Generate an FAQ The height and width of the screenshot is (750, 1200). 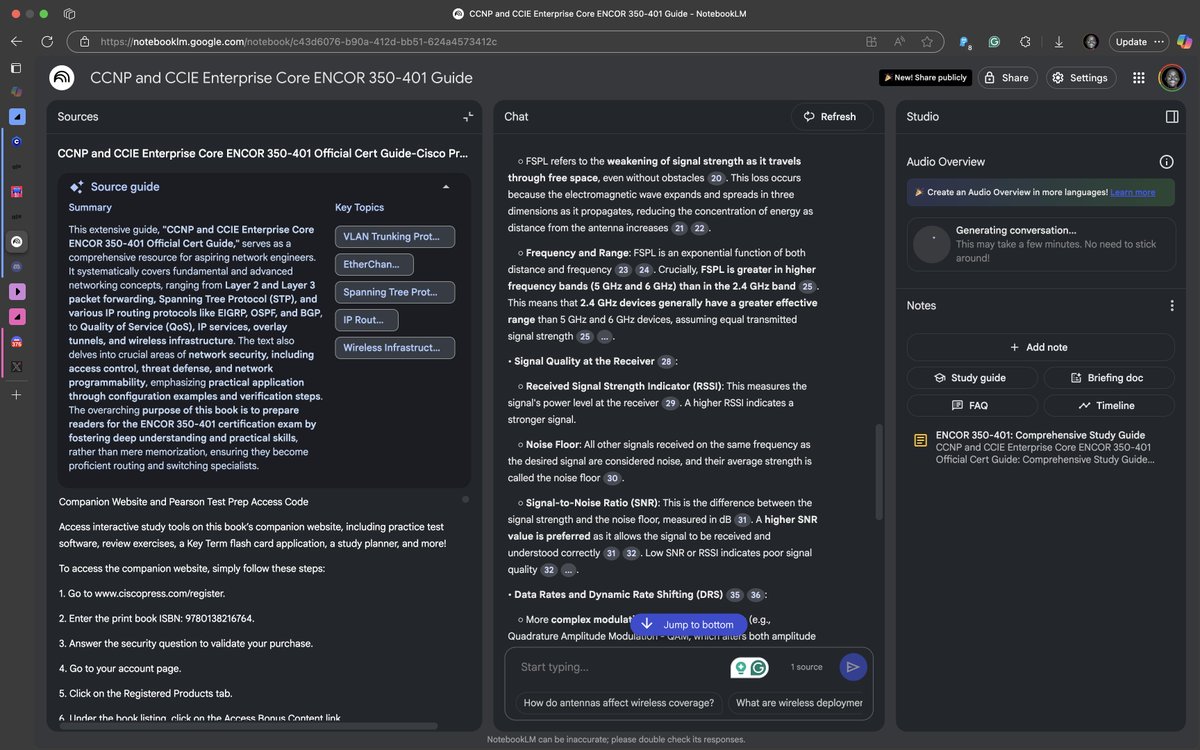click(970, 406)
